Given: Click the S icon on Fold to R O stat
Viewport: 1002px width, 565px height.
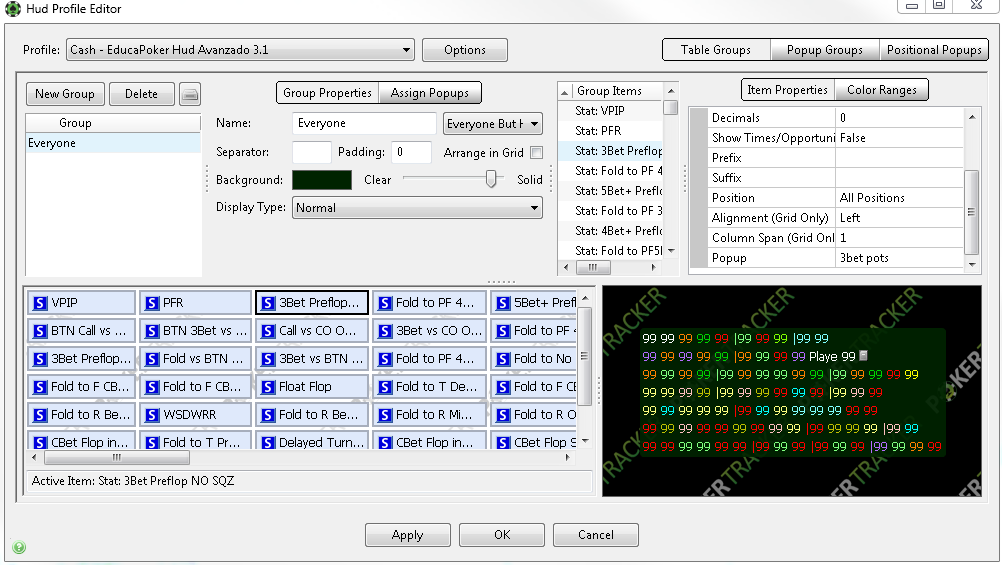Looking at the screenshot, I should pos(504,415).
